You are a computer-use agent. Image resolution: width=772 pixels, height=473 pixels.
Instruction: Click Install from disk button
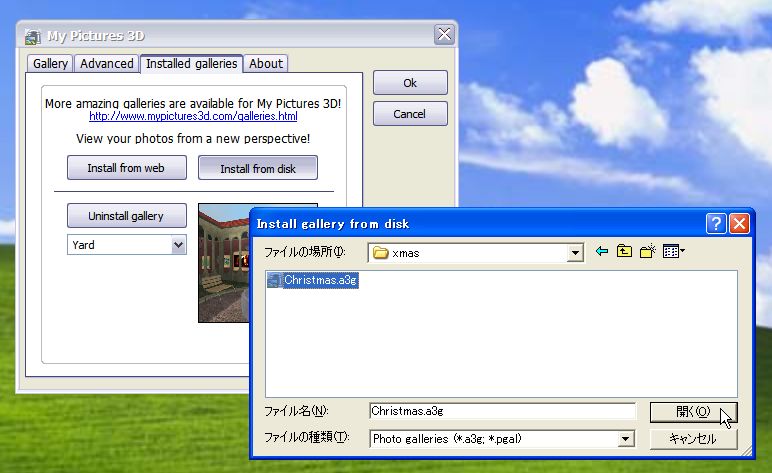[257, 168]
